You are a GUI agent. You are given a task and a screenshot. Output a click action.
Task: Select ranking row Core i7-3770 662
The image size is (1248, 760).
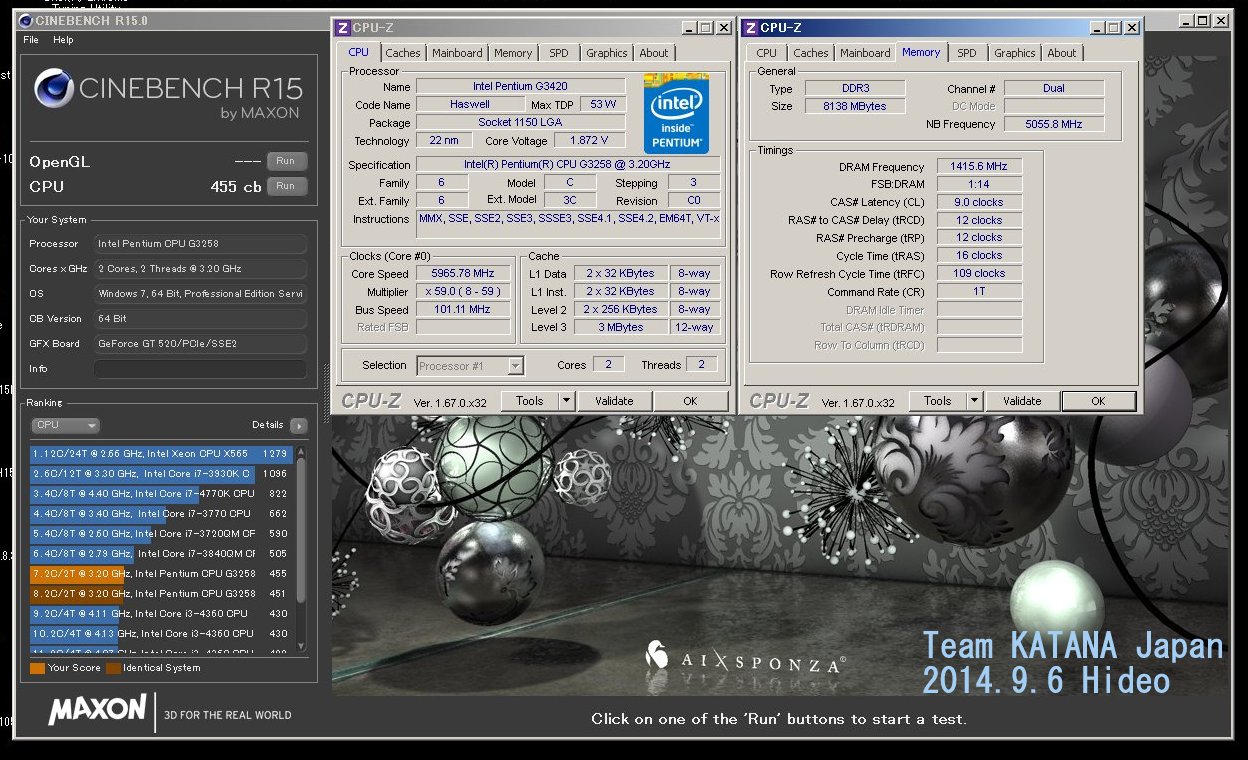coord(161,514)
